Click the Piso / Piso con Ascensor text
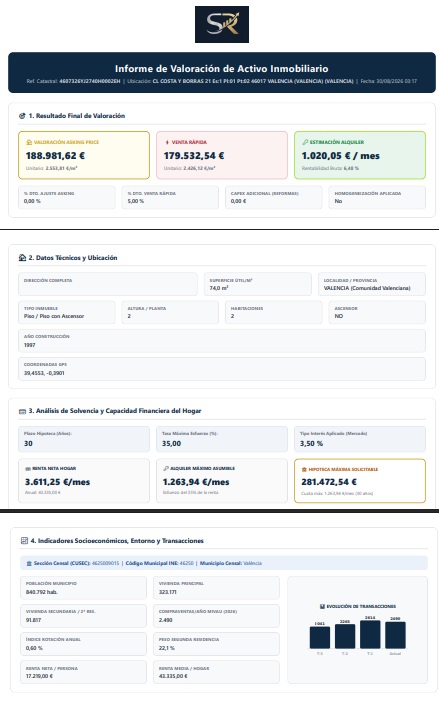This screenshot has height=703, width=439. [x=54, y=316]
